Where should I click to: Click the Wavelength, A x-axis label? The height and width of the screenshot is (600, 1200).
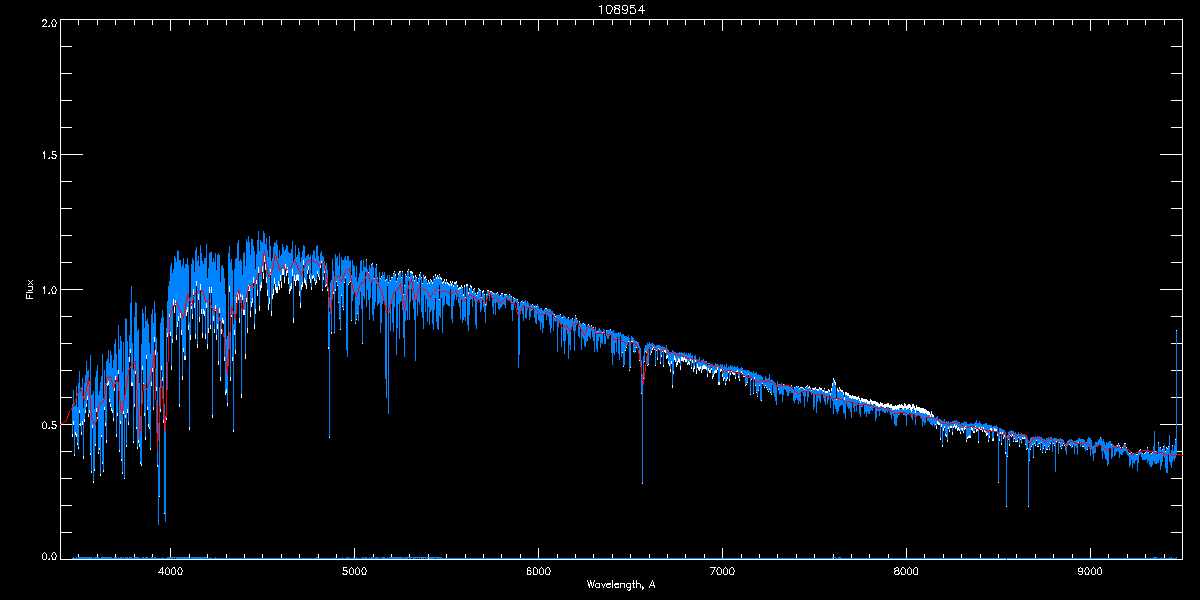click(x=621, y=584)
